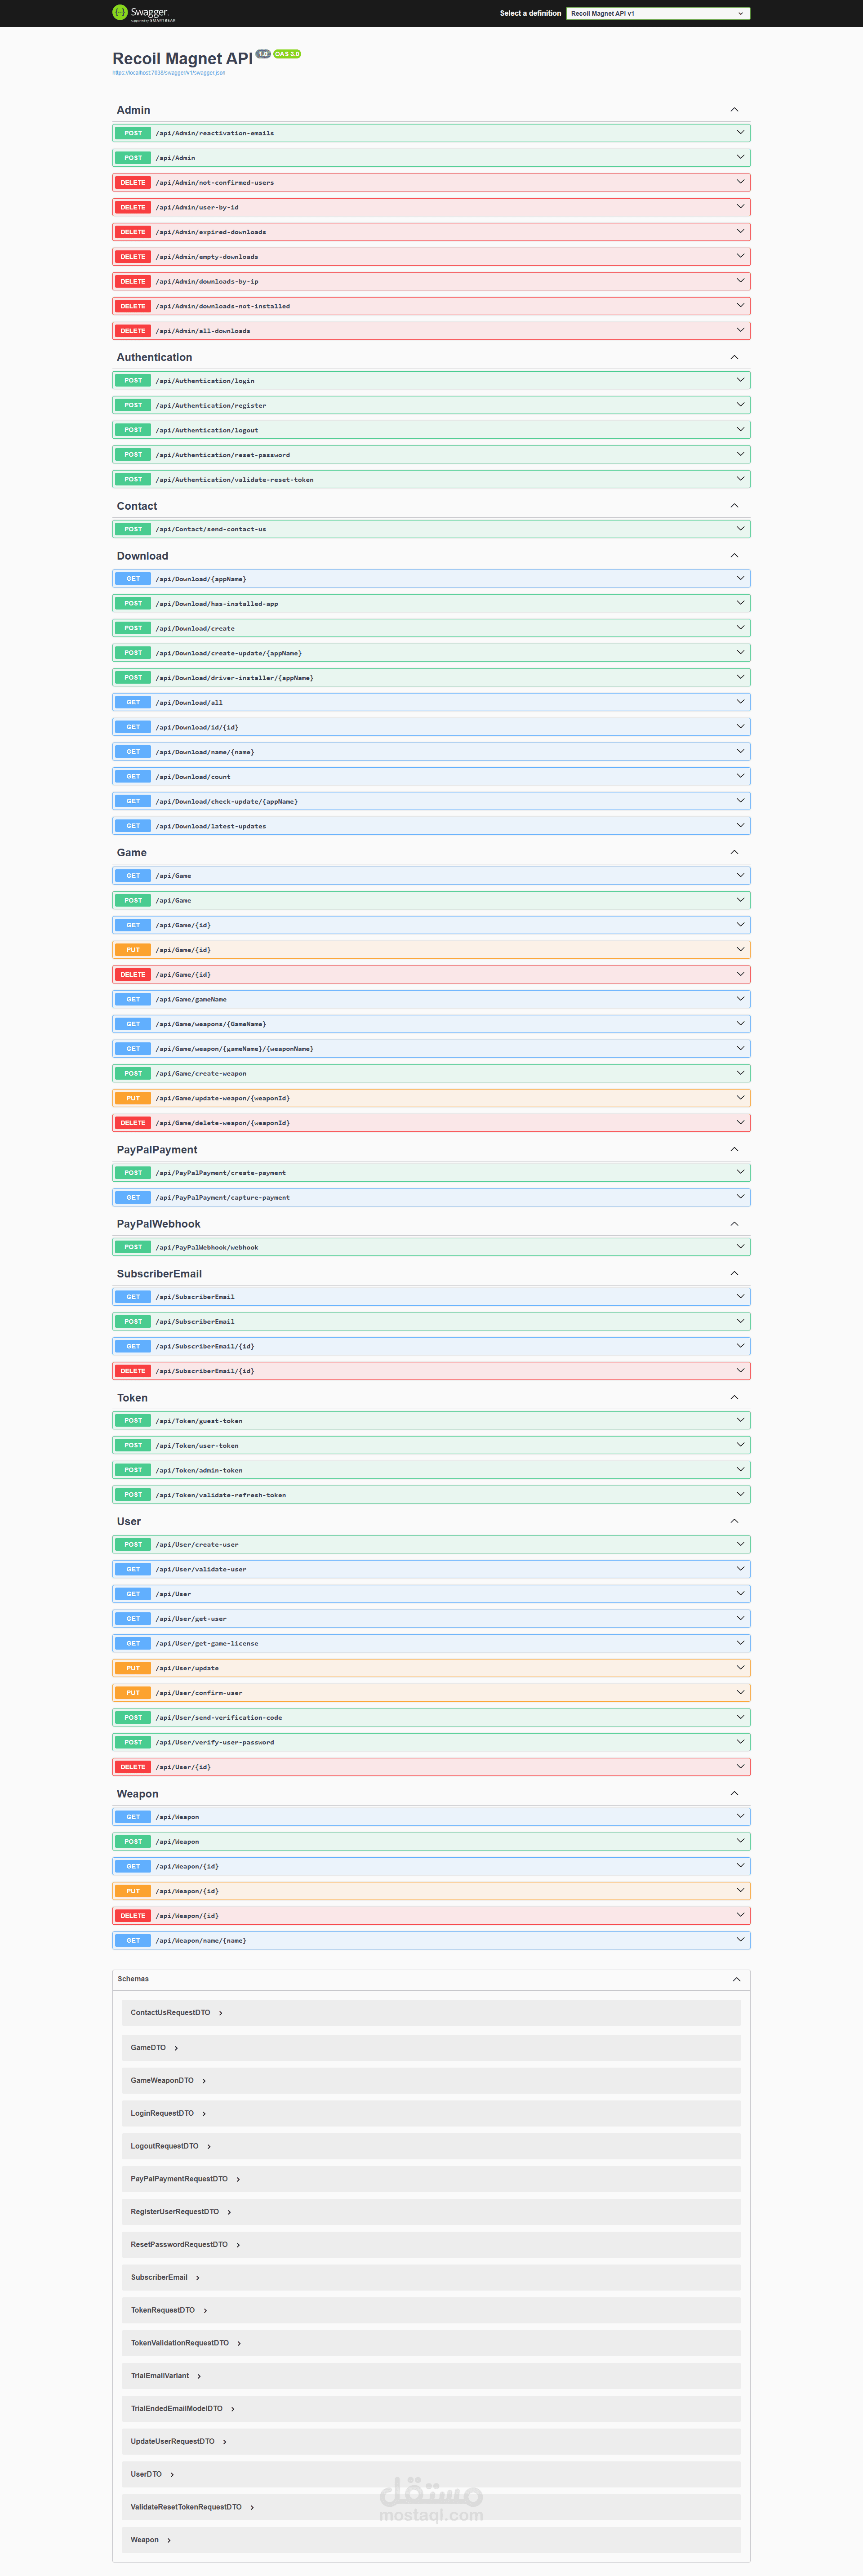Click the /api/User/send-verification-code path text

[x=219, y=1718]
